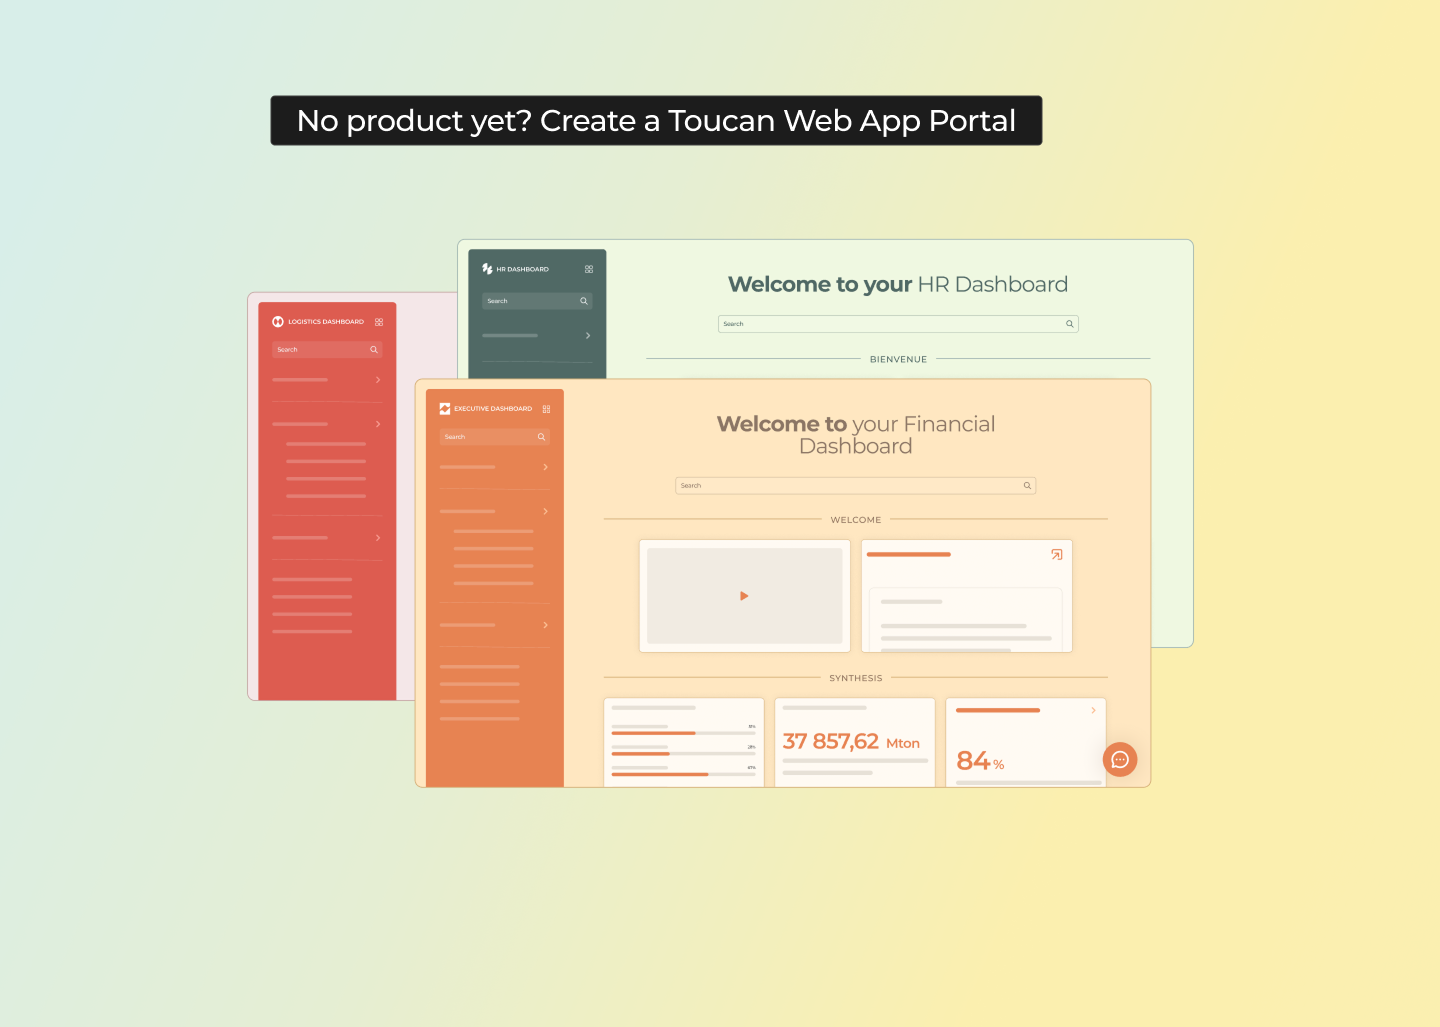Click the '84%' value
Viewport: 1440px width, 1027px height.
(980, 761)
